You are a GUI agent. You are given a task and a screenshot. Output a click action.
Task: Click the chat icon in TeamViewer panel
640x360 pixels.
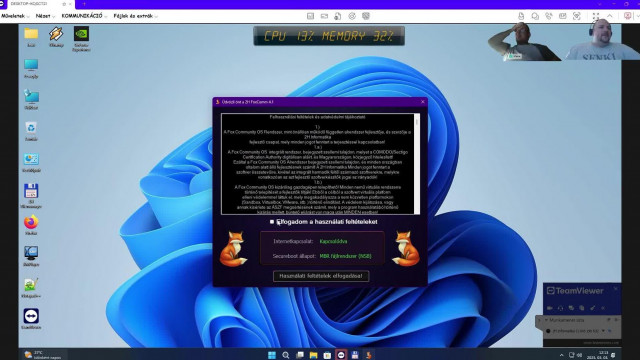(x=571, y=308)
